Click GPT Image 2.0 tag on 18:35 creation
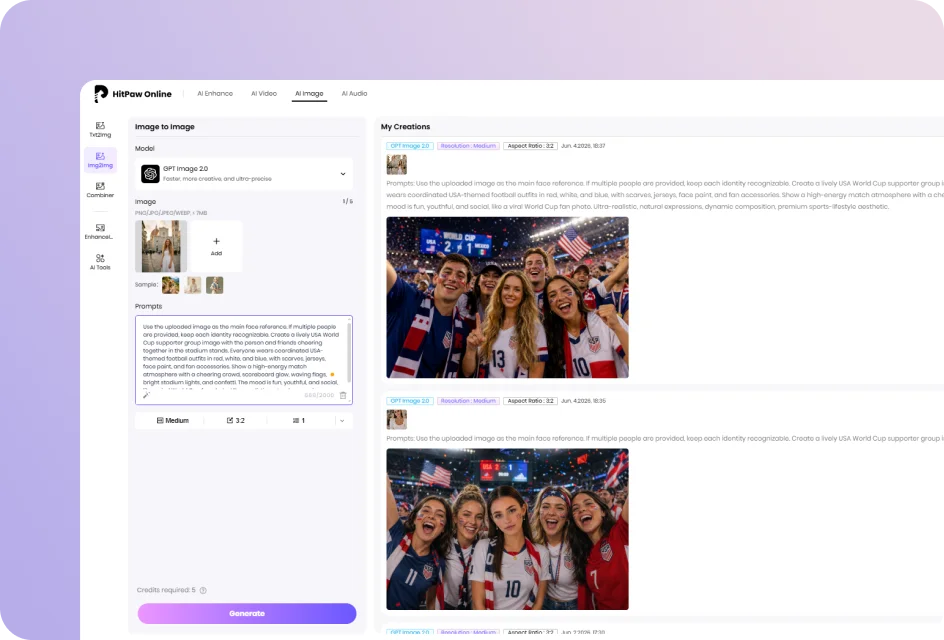 pyautogui.click(x=409, y=401)
